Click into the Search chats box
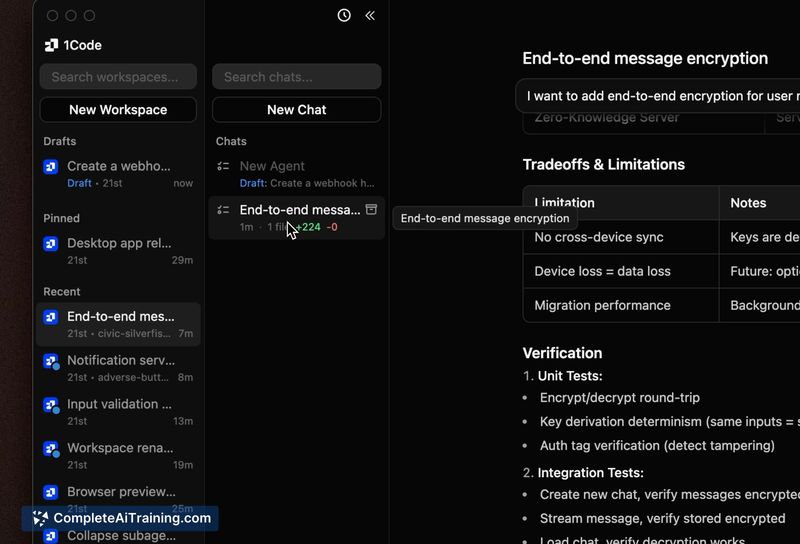The width and height of the screenshot is (800, 544). (x=296, y=77)
